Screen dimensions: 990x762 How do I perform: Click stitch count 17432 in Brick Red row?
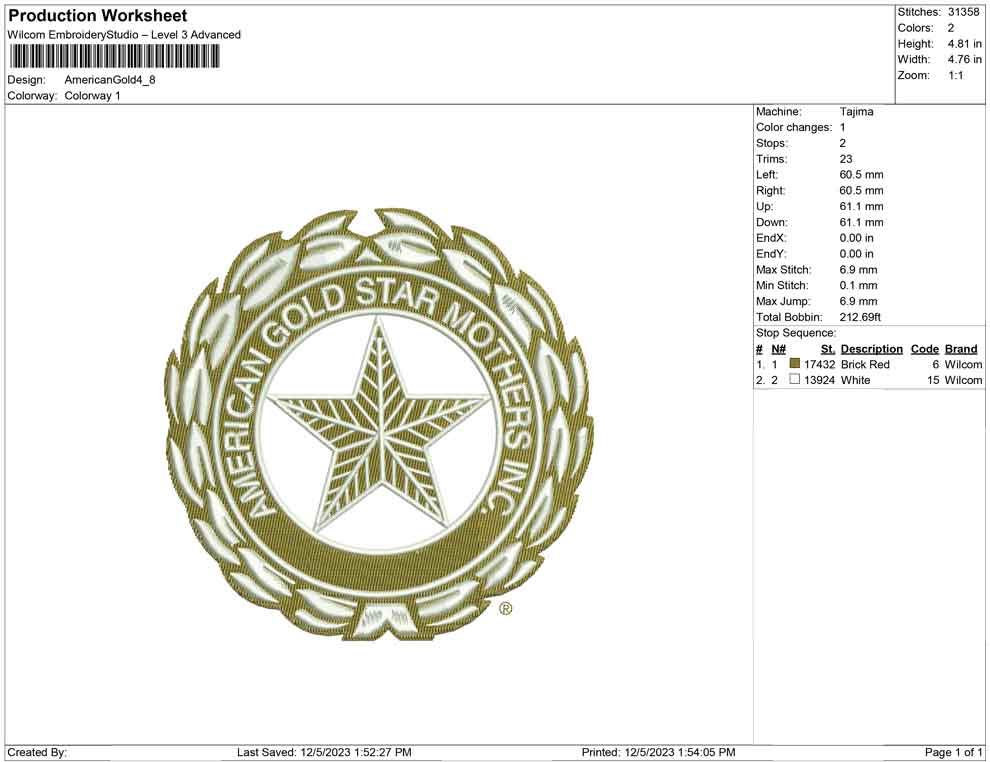click(820, 364)
